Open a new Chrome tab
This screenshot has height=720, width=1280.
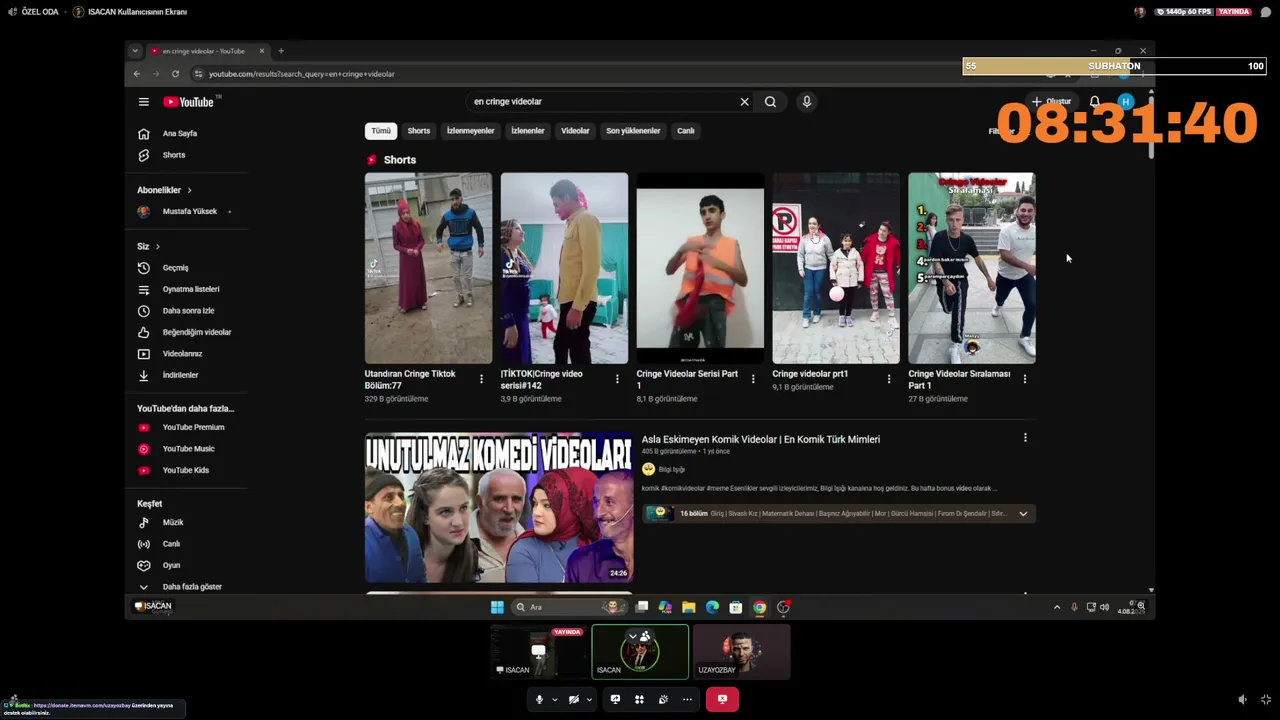pyautogui.click(x=281, y=51)
